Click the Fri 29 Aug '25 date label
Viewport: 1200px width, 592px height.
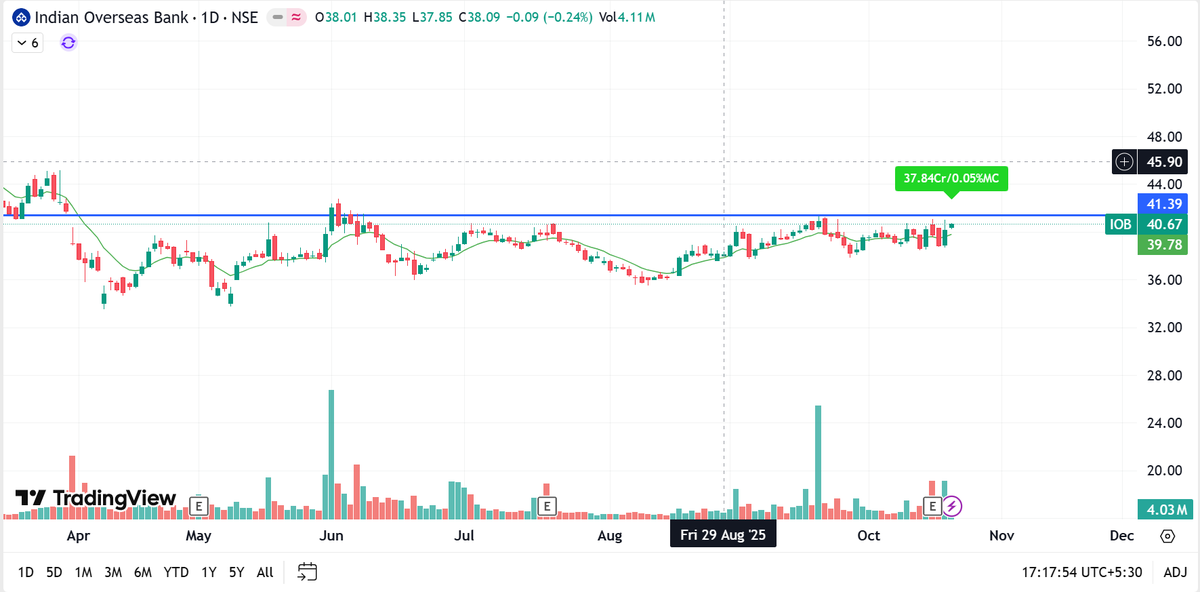(x=723, y=536)
